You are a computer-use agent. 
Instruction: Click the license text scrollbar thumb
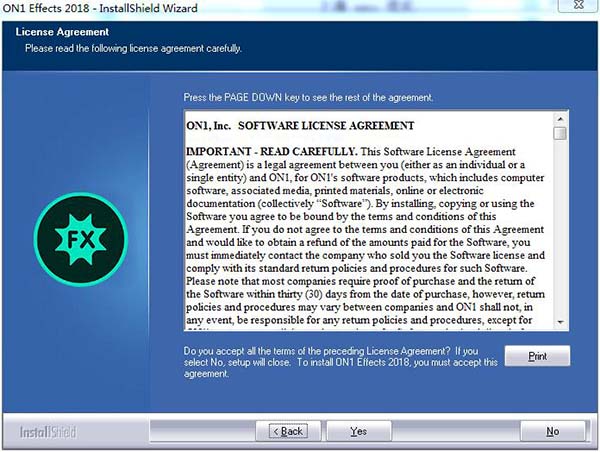tap(560, 134)
